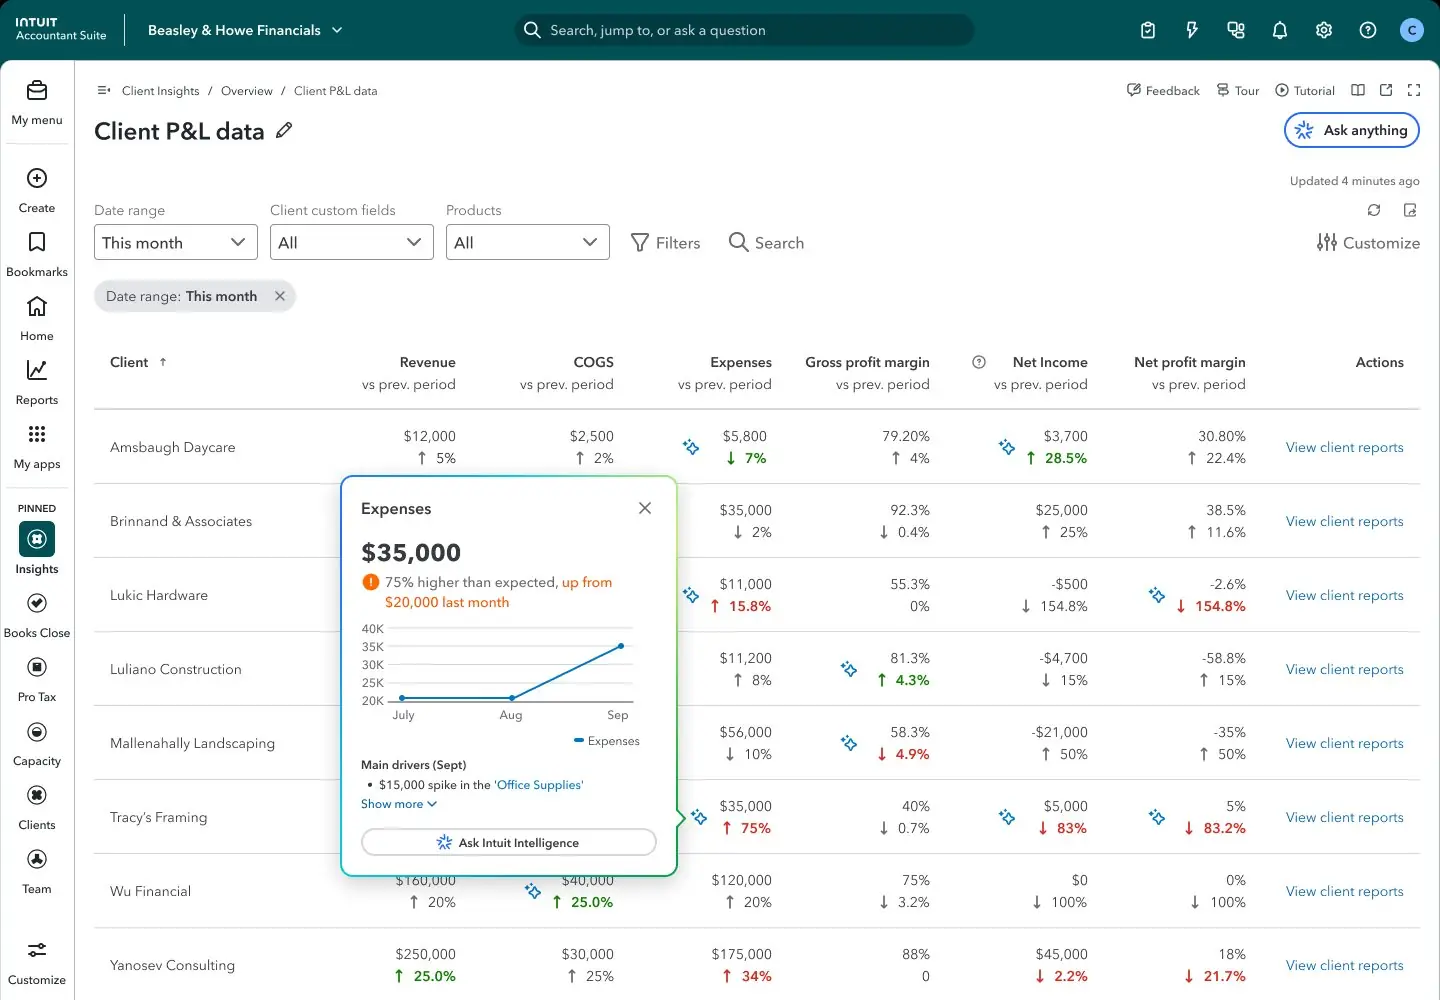Open Team in sidebar
This screenshot has width=1440, height=1000.
tap(37, 872)
